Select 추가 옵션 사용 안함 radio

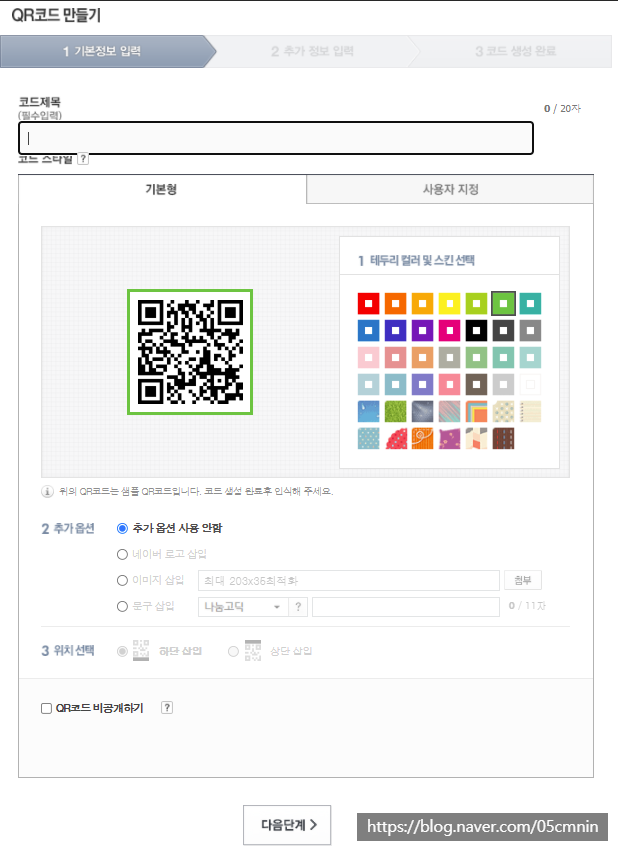(x=122, y=528)
